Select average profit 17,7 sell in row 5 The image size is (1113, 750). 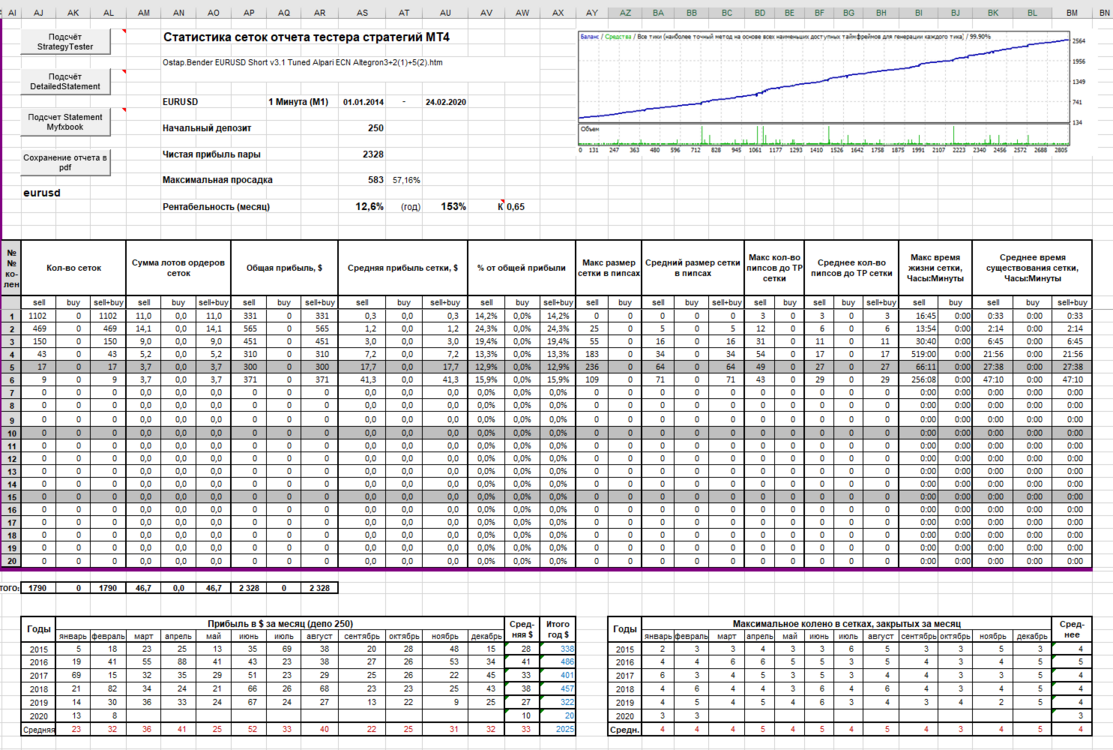tap(362, 368)
